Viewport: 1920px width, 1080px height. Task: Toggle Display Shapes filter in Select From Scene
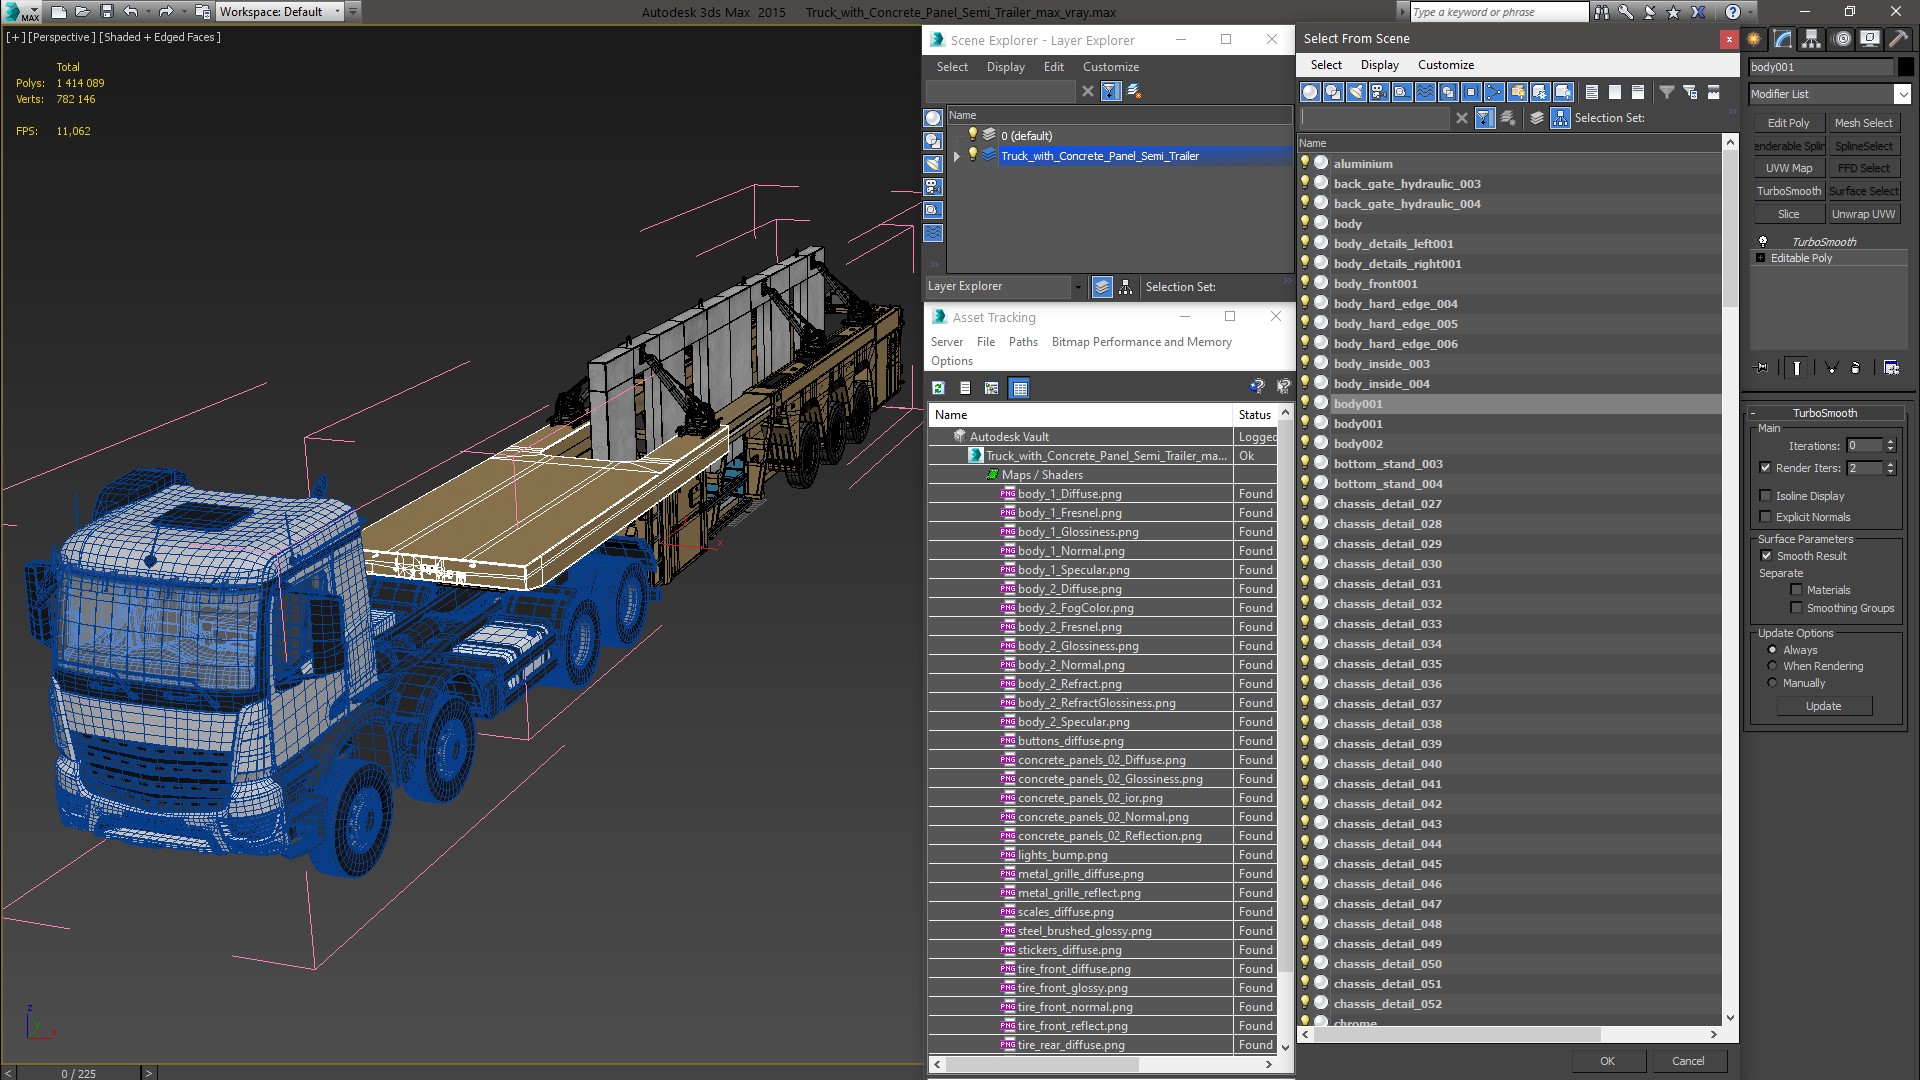click(1333, 92)
